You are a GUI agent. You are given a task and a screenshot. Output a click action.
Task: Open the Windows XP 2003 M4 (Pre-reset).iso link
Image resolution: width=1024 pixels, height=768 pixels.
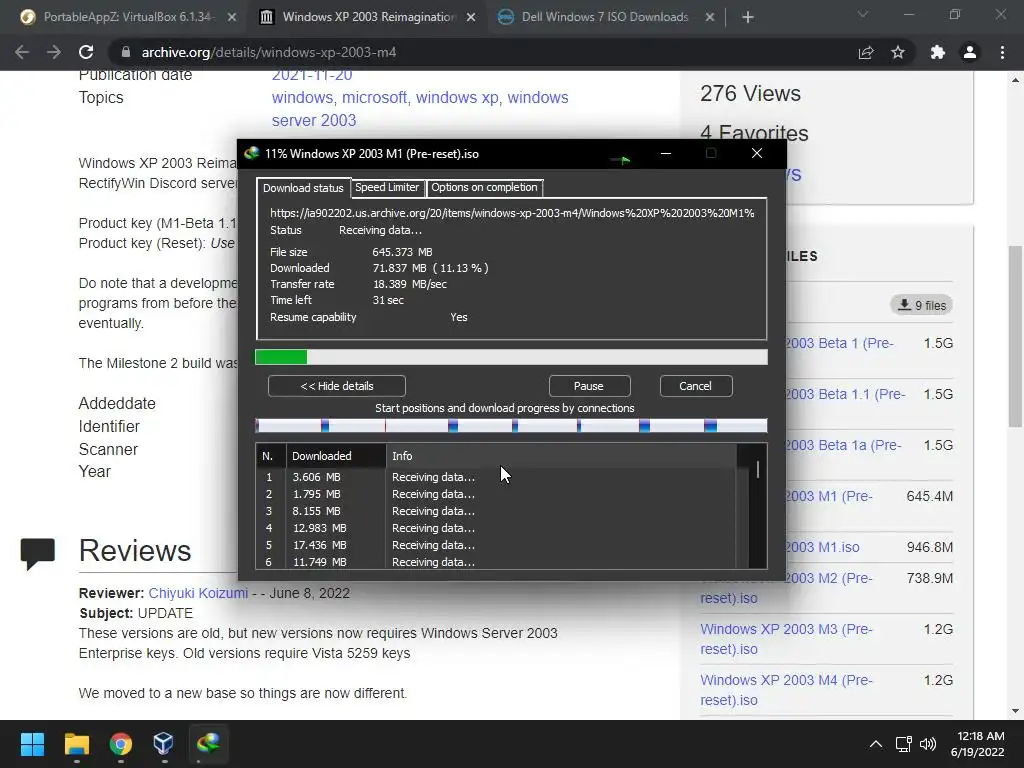[x=786, y=690]
